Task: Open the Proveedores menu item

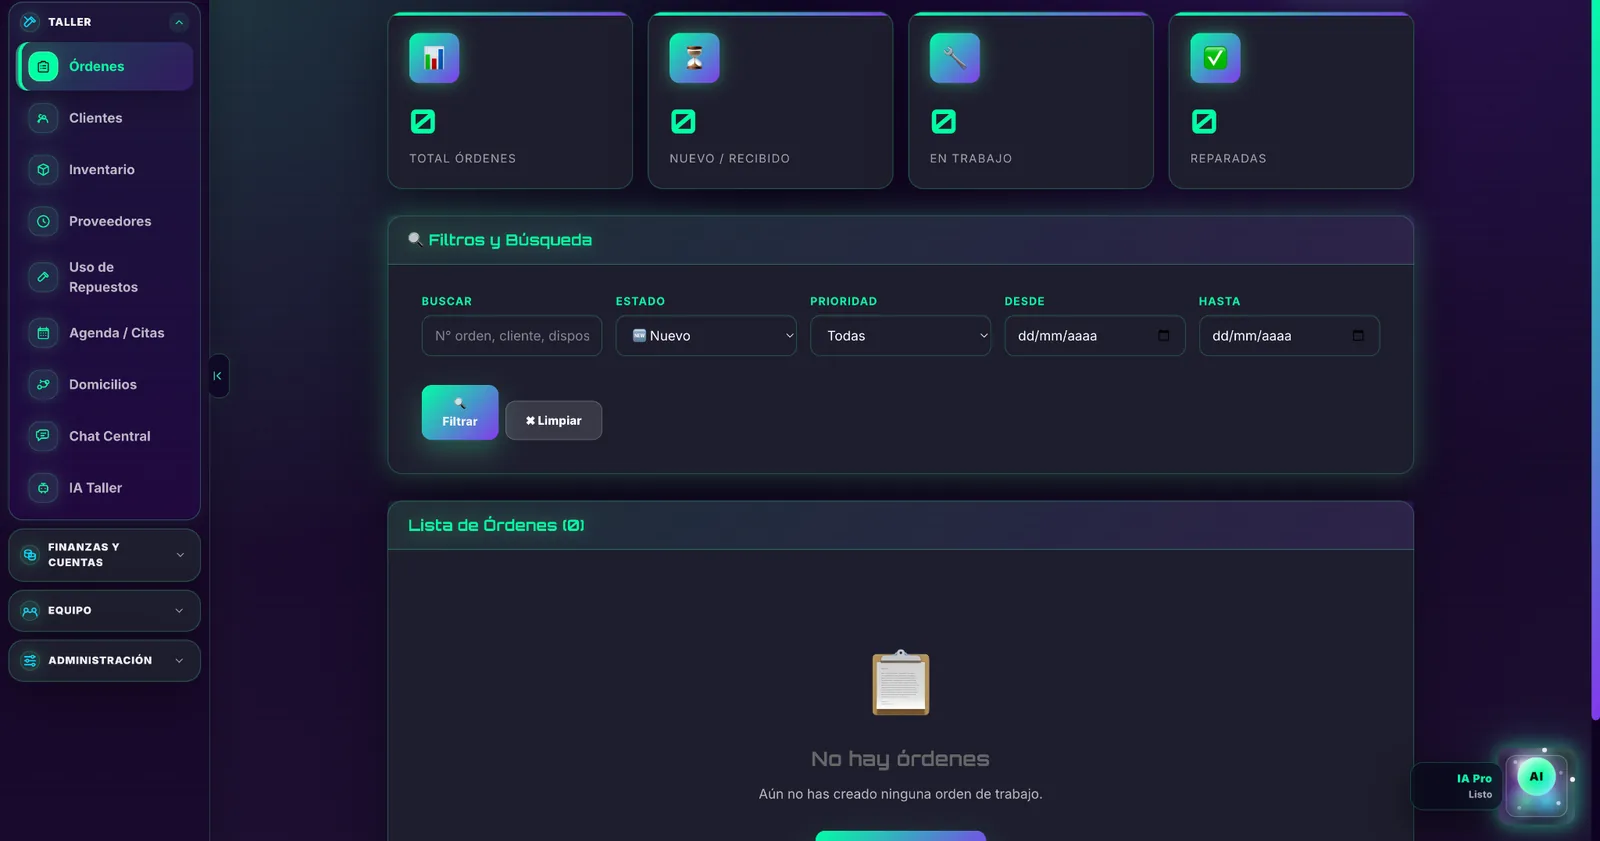Action: 105,221
